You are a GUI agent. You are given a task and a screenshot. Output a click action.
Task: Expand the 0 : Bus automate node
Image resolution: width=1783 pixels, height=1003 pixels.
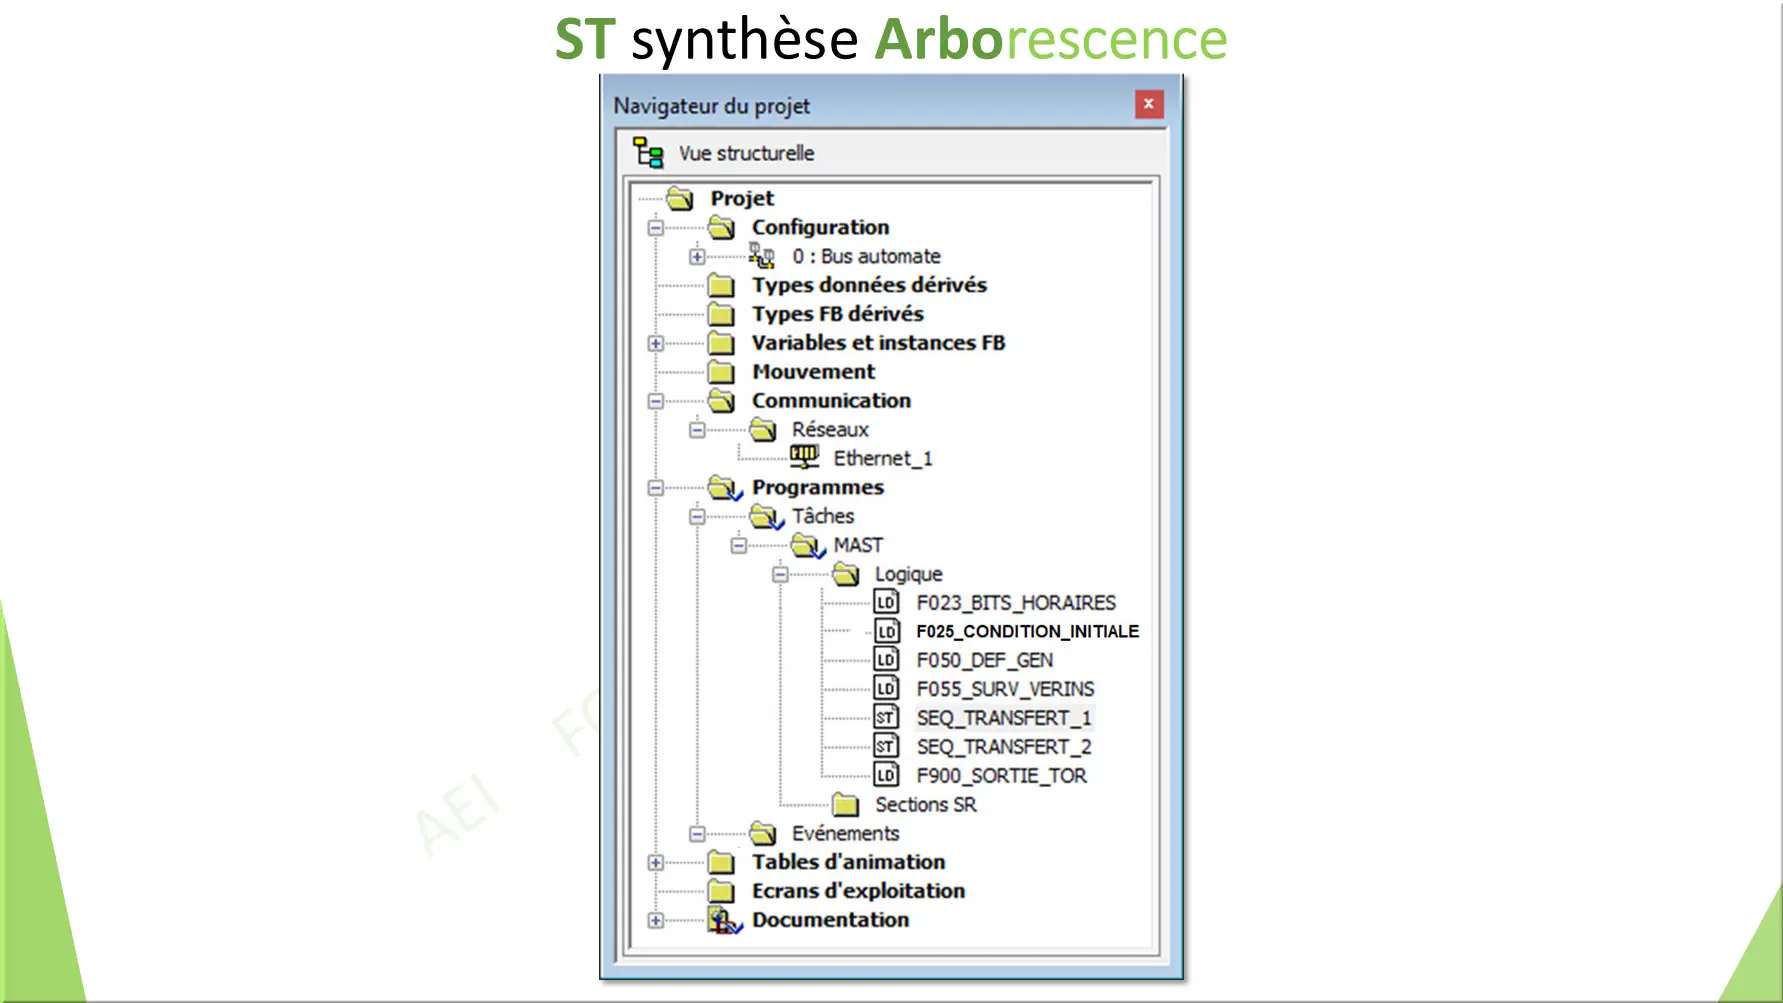coord(696,256)
